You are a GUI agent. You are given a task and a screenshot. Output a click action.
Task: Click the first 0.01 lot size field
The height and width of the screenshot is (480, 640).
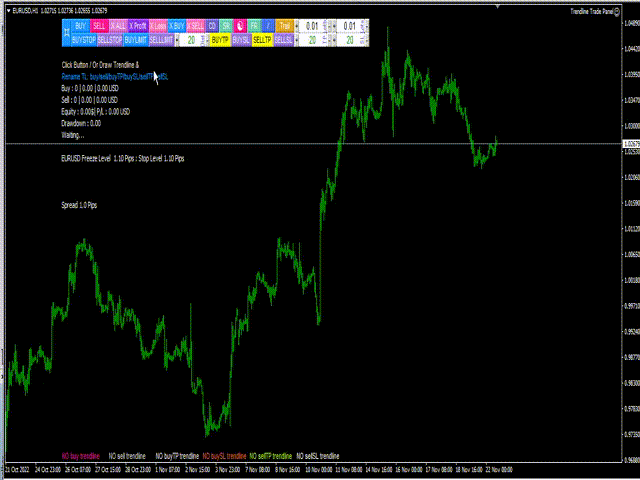(312, 26)
